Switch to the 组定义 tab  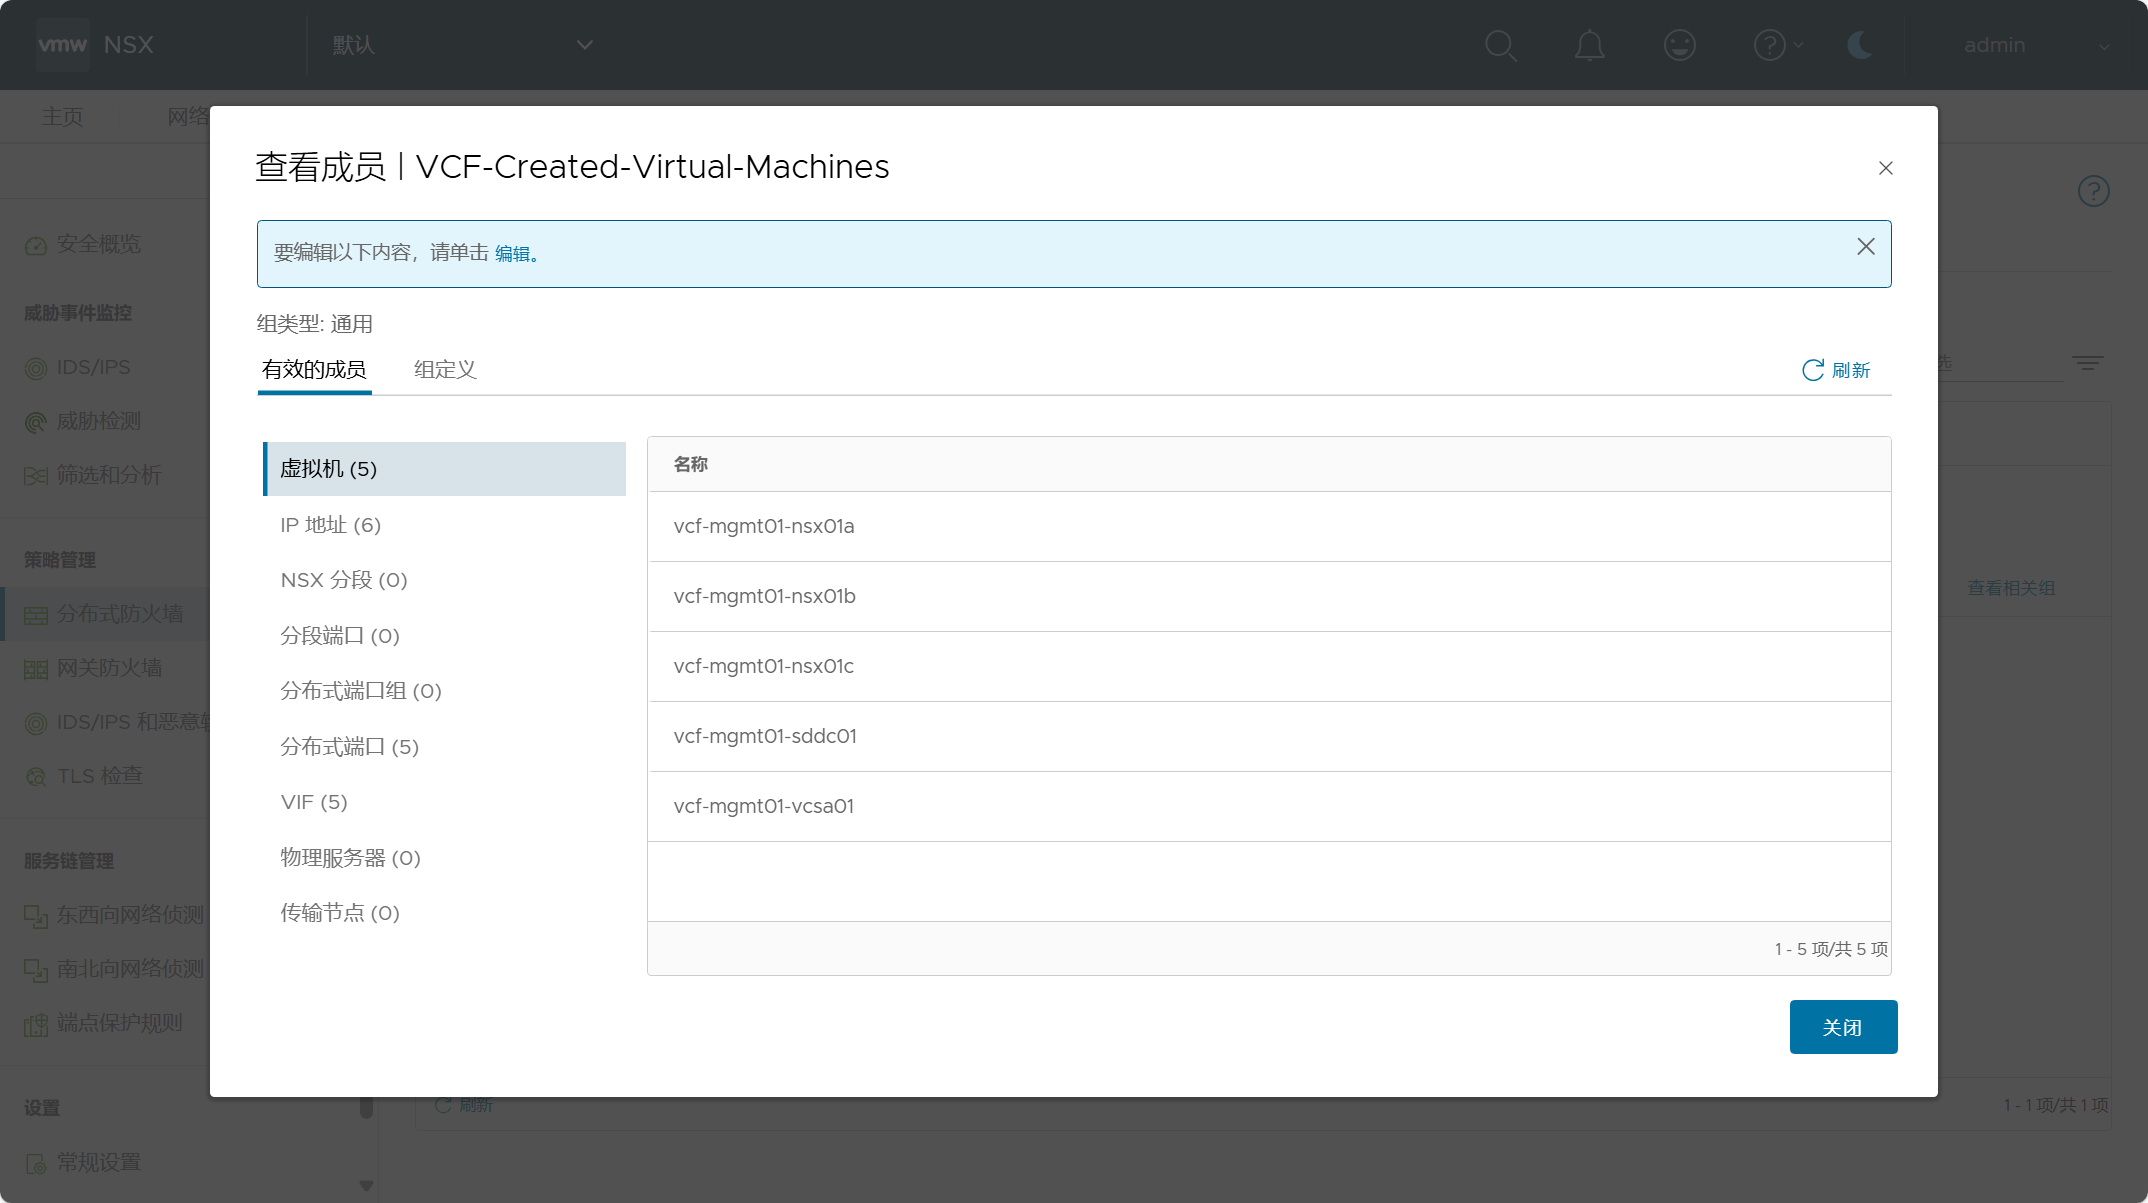coord(445,370)
